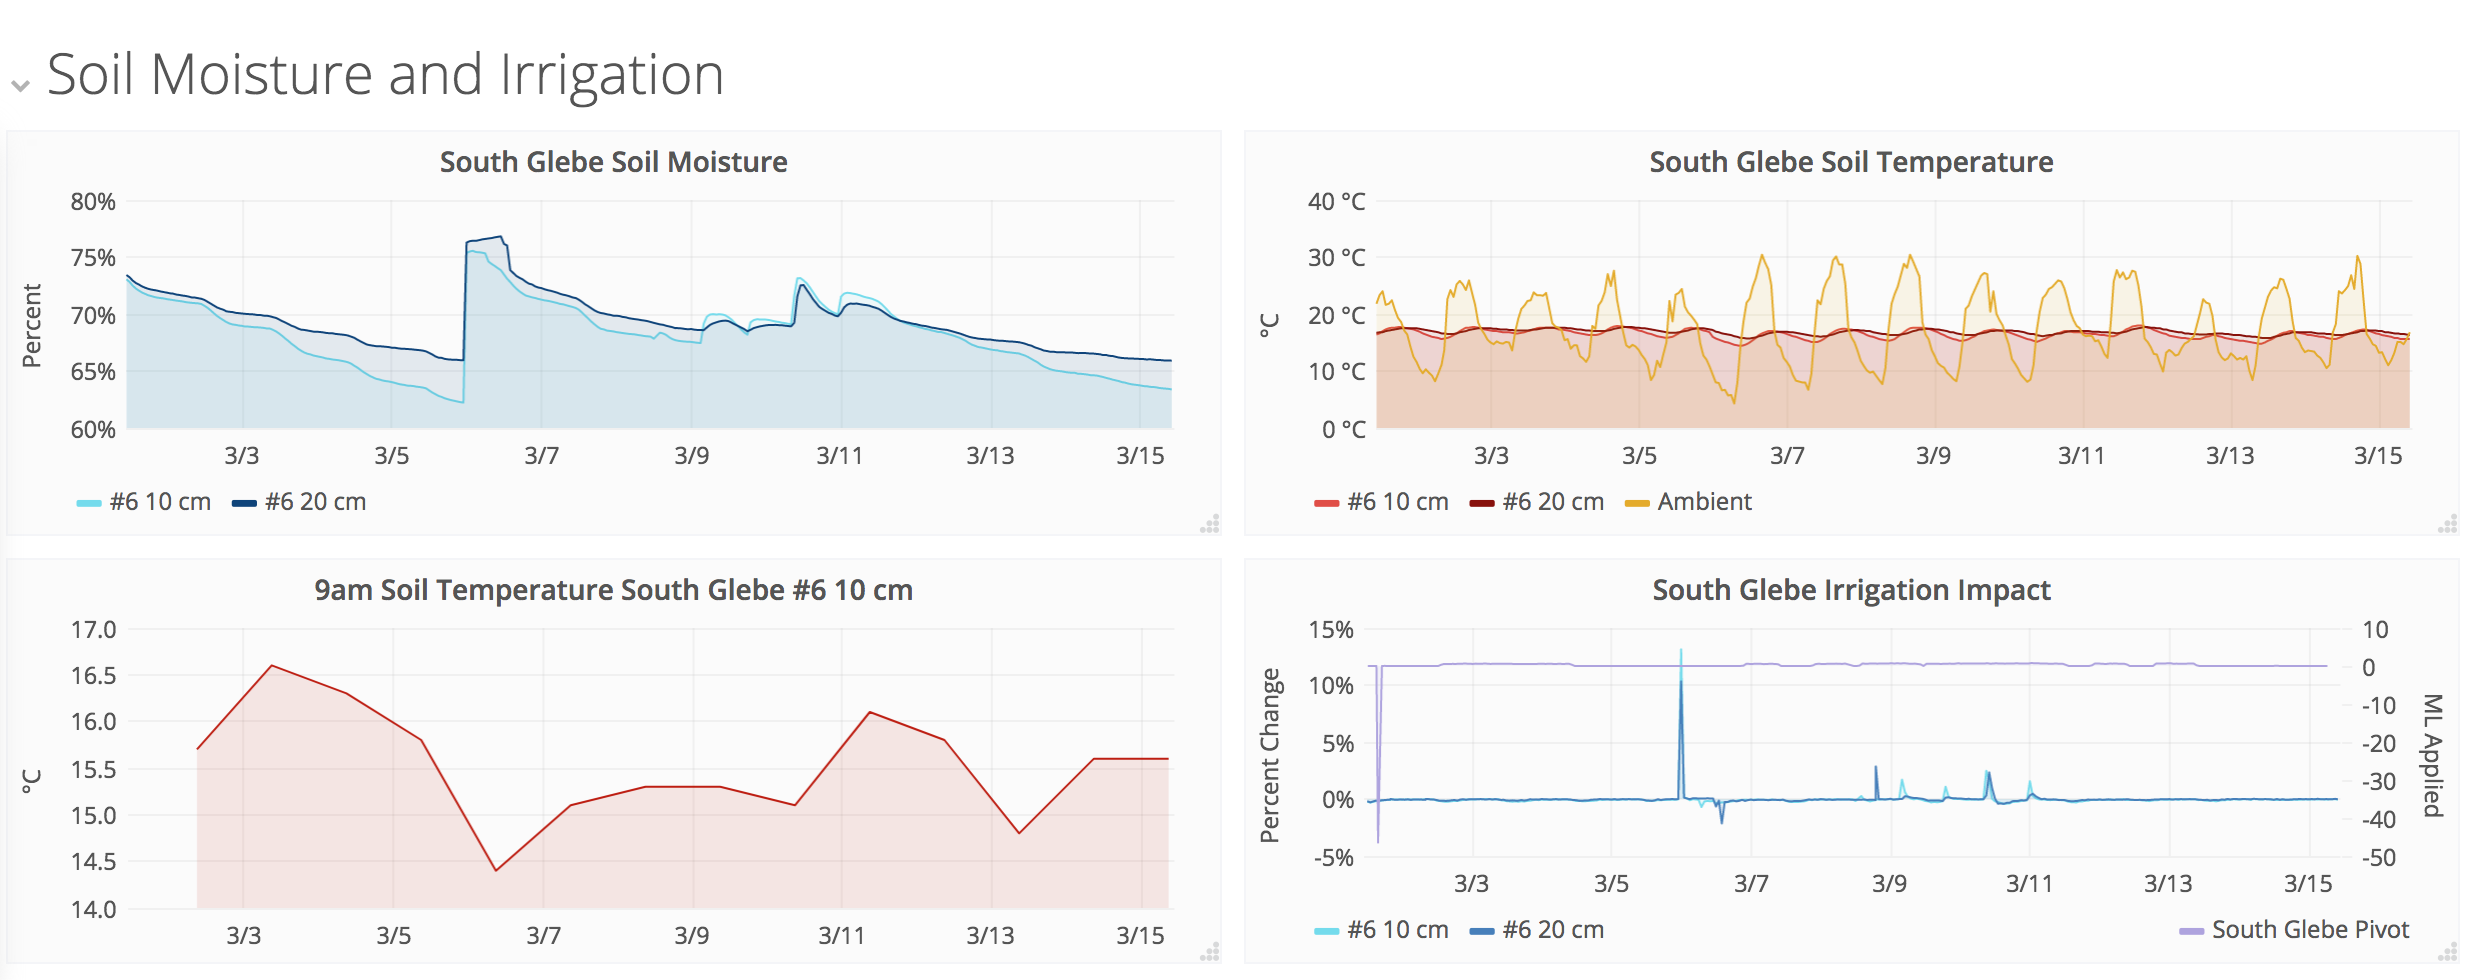Click the purple South Glebe Pivot color swatch
The width and height of the screenshot is (2478, 980).
tap(2191, 931)
